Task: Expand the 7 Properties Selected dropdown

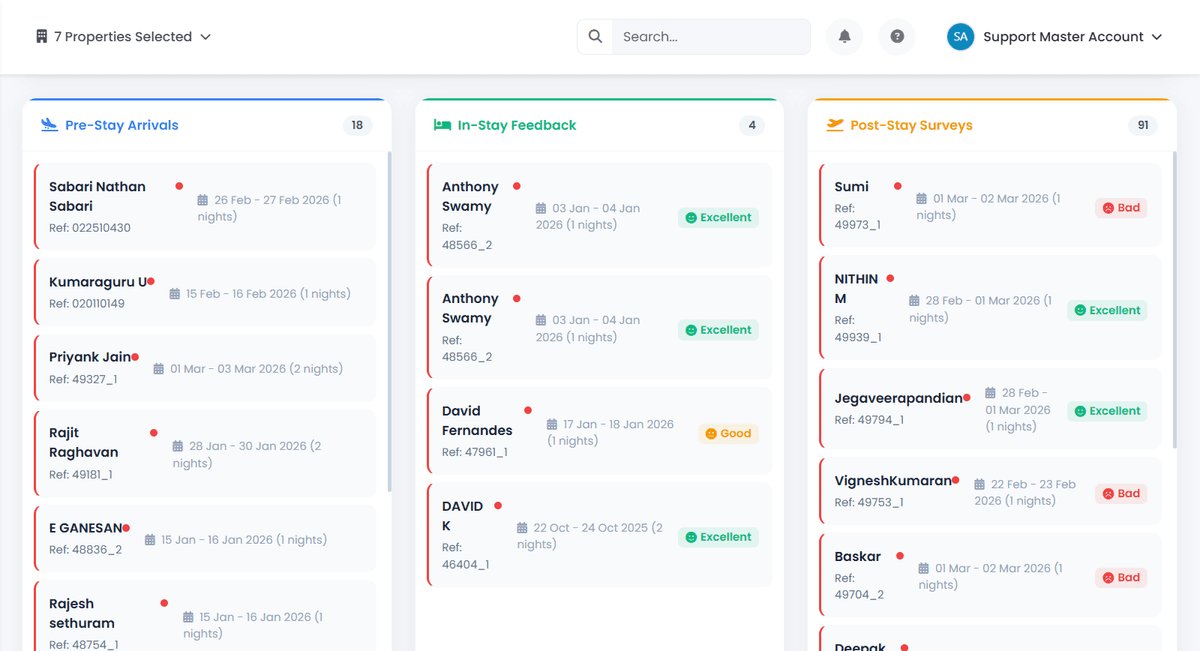Action: tap(206, 36)
